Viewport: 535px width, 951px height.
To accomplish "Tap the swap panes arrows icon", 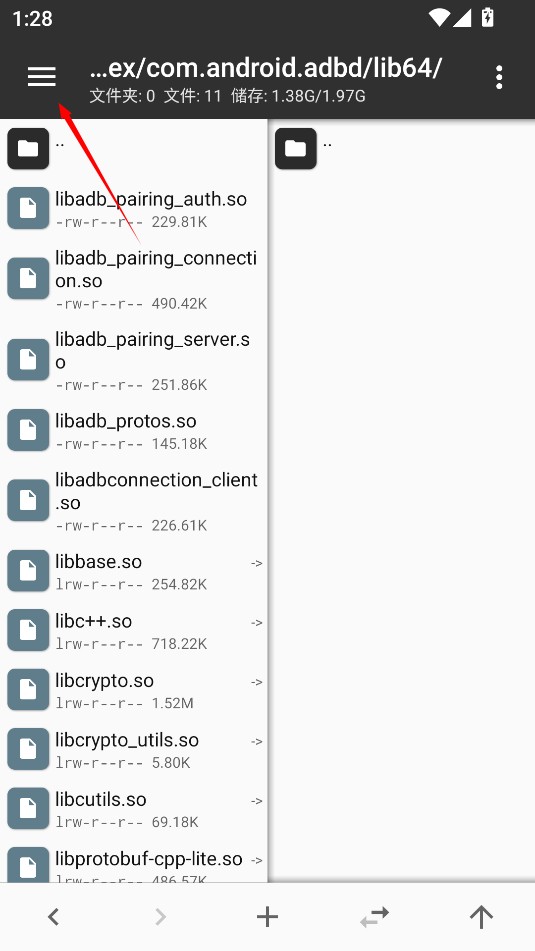I will click(x=374, y=916).
